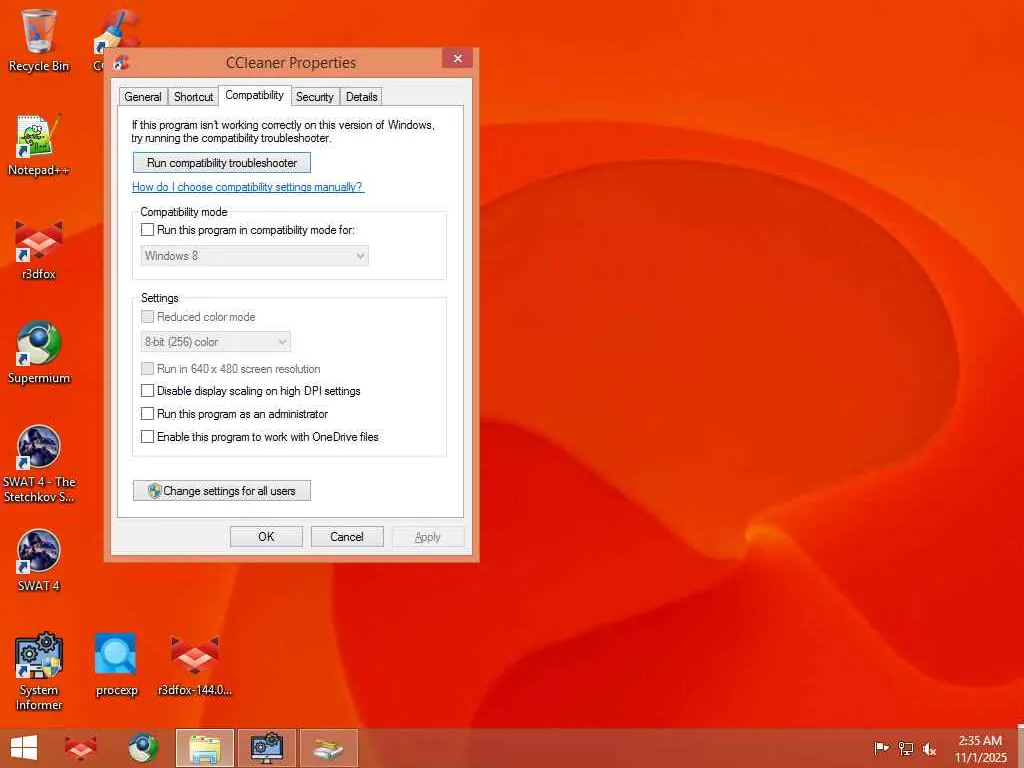Click Run compatibility troubleshooter button
The width and height of the screenshot is (1024, 768).
[x=222, y=163]
